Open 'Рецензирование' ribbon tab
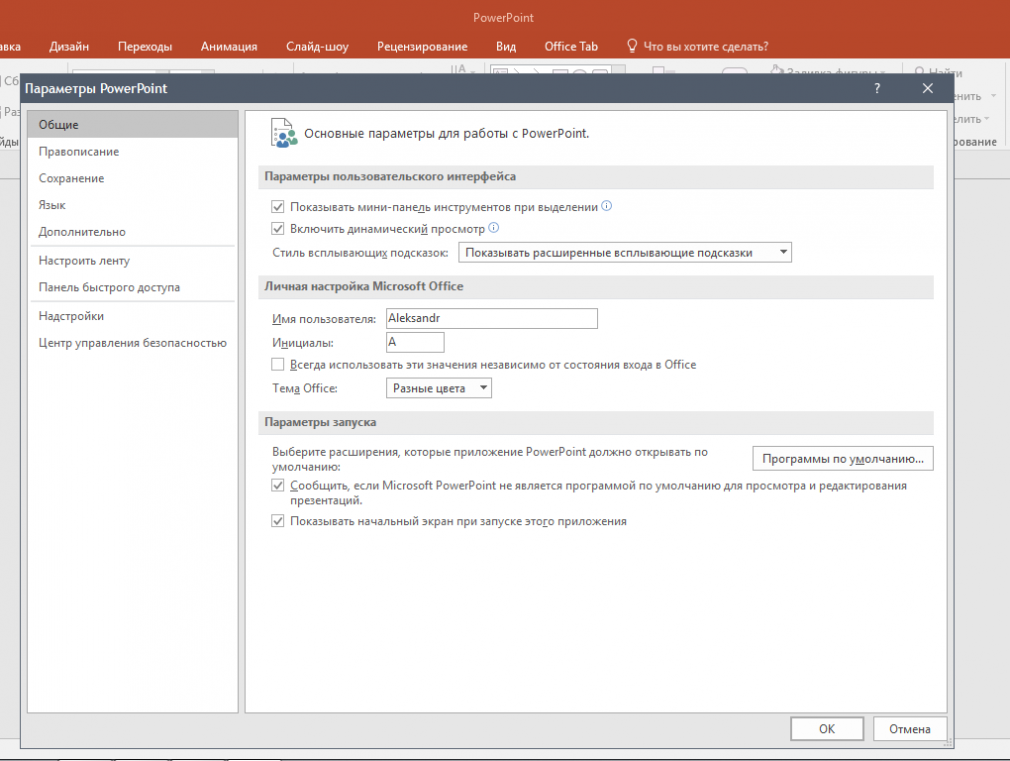Image resolution: width=1010 pixels, height=761 pixels. [422, 46]
